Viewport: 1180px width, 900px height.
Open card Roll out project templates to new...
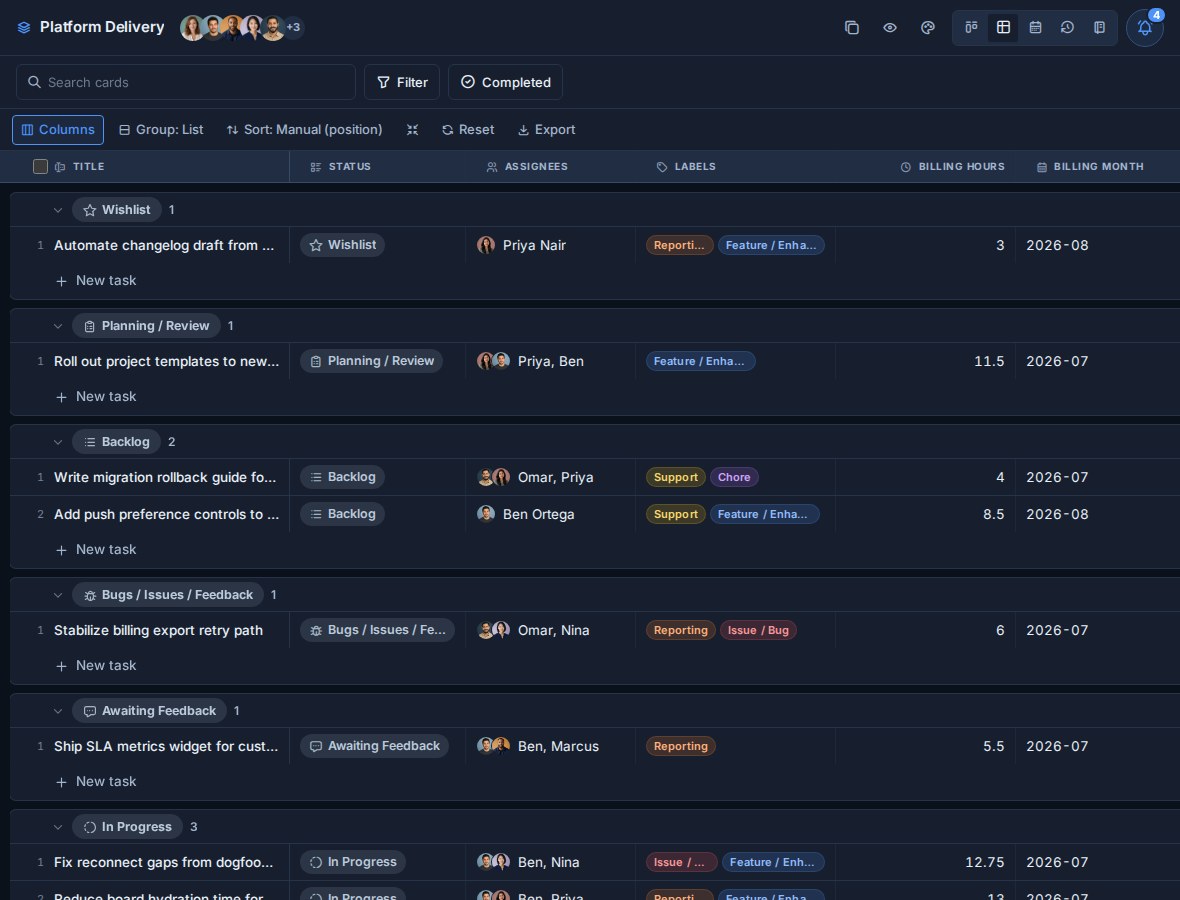[166, 361]
